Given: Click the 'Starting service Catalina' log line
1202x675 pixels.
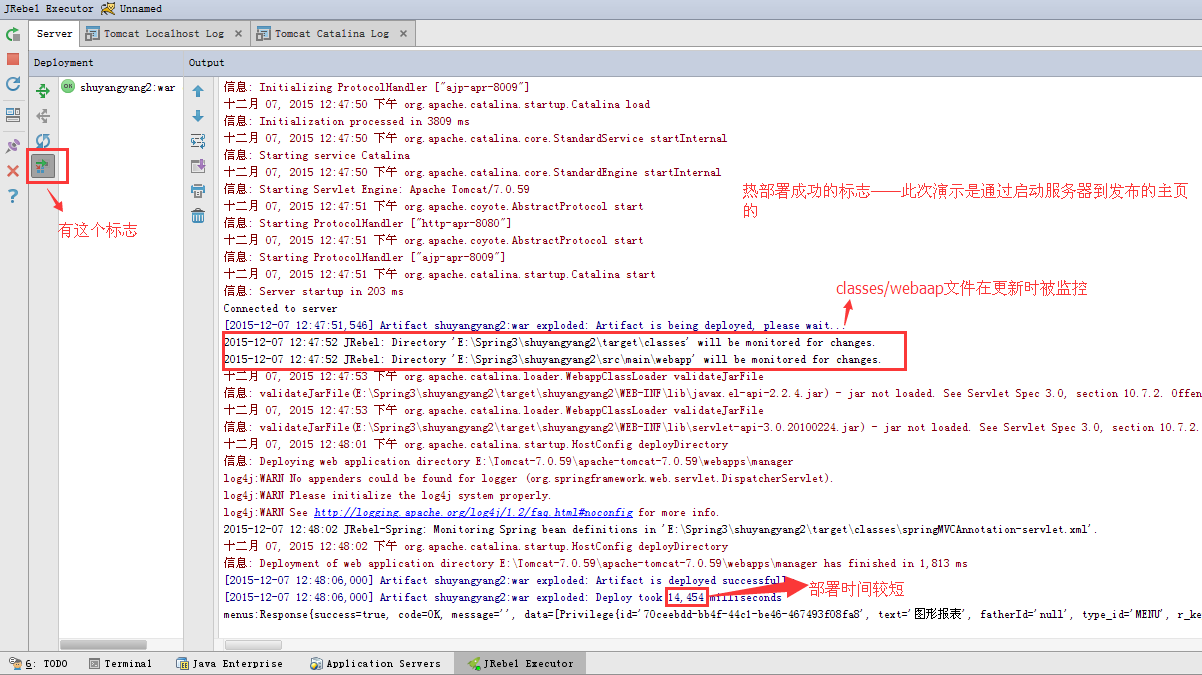Looking at the screenshot, I should click(316, 155).
